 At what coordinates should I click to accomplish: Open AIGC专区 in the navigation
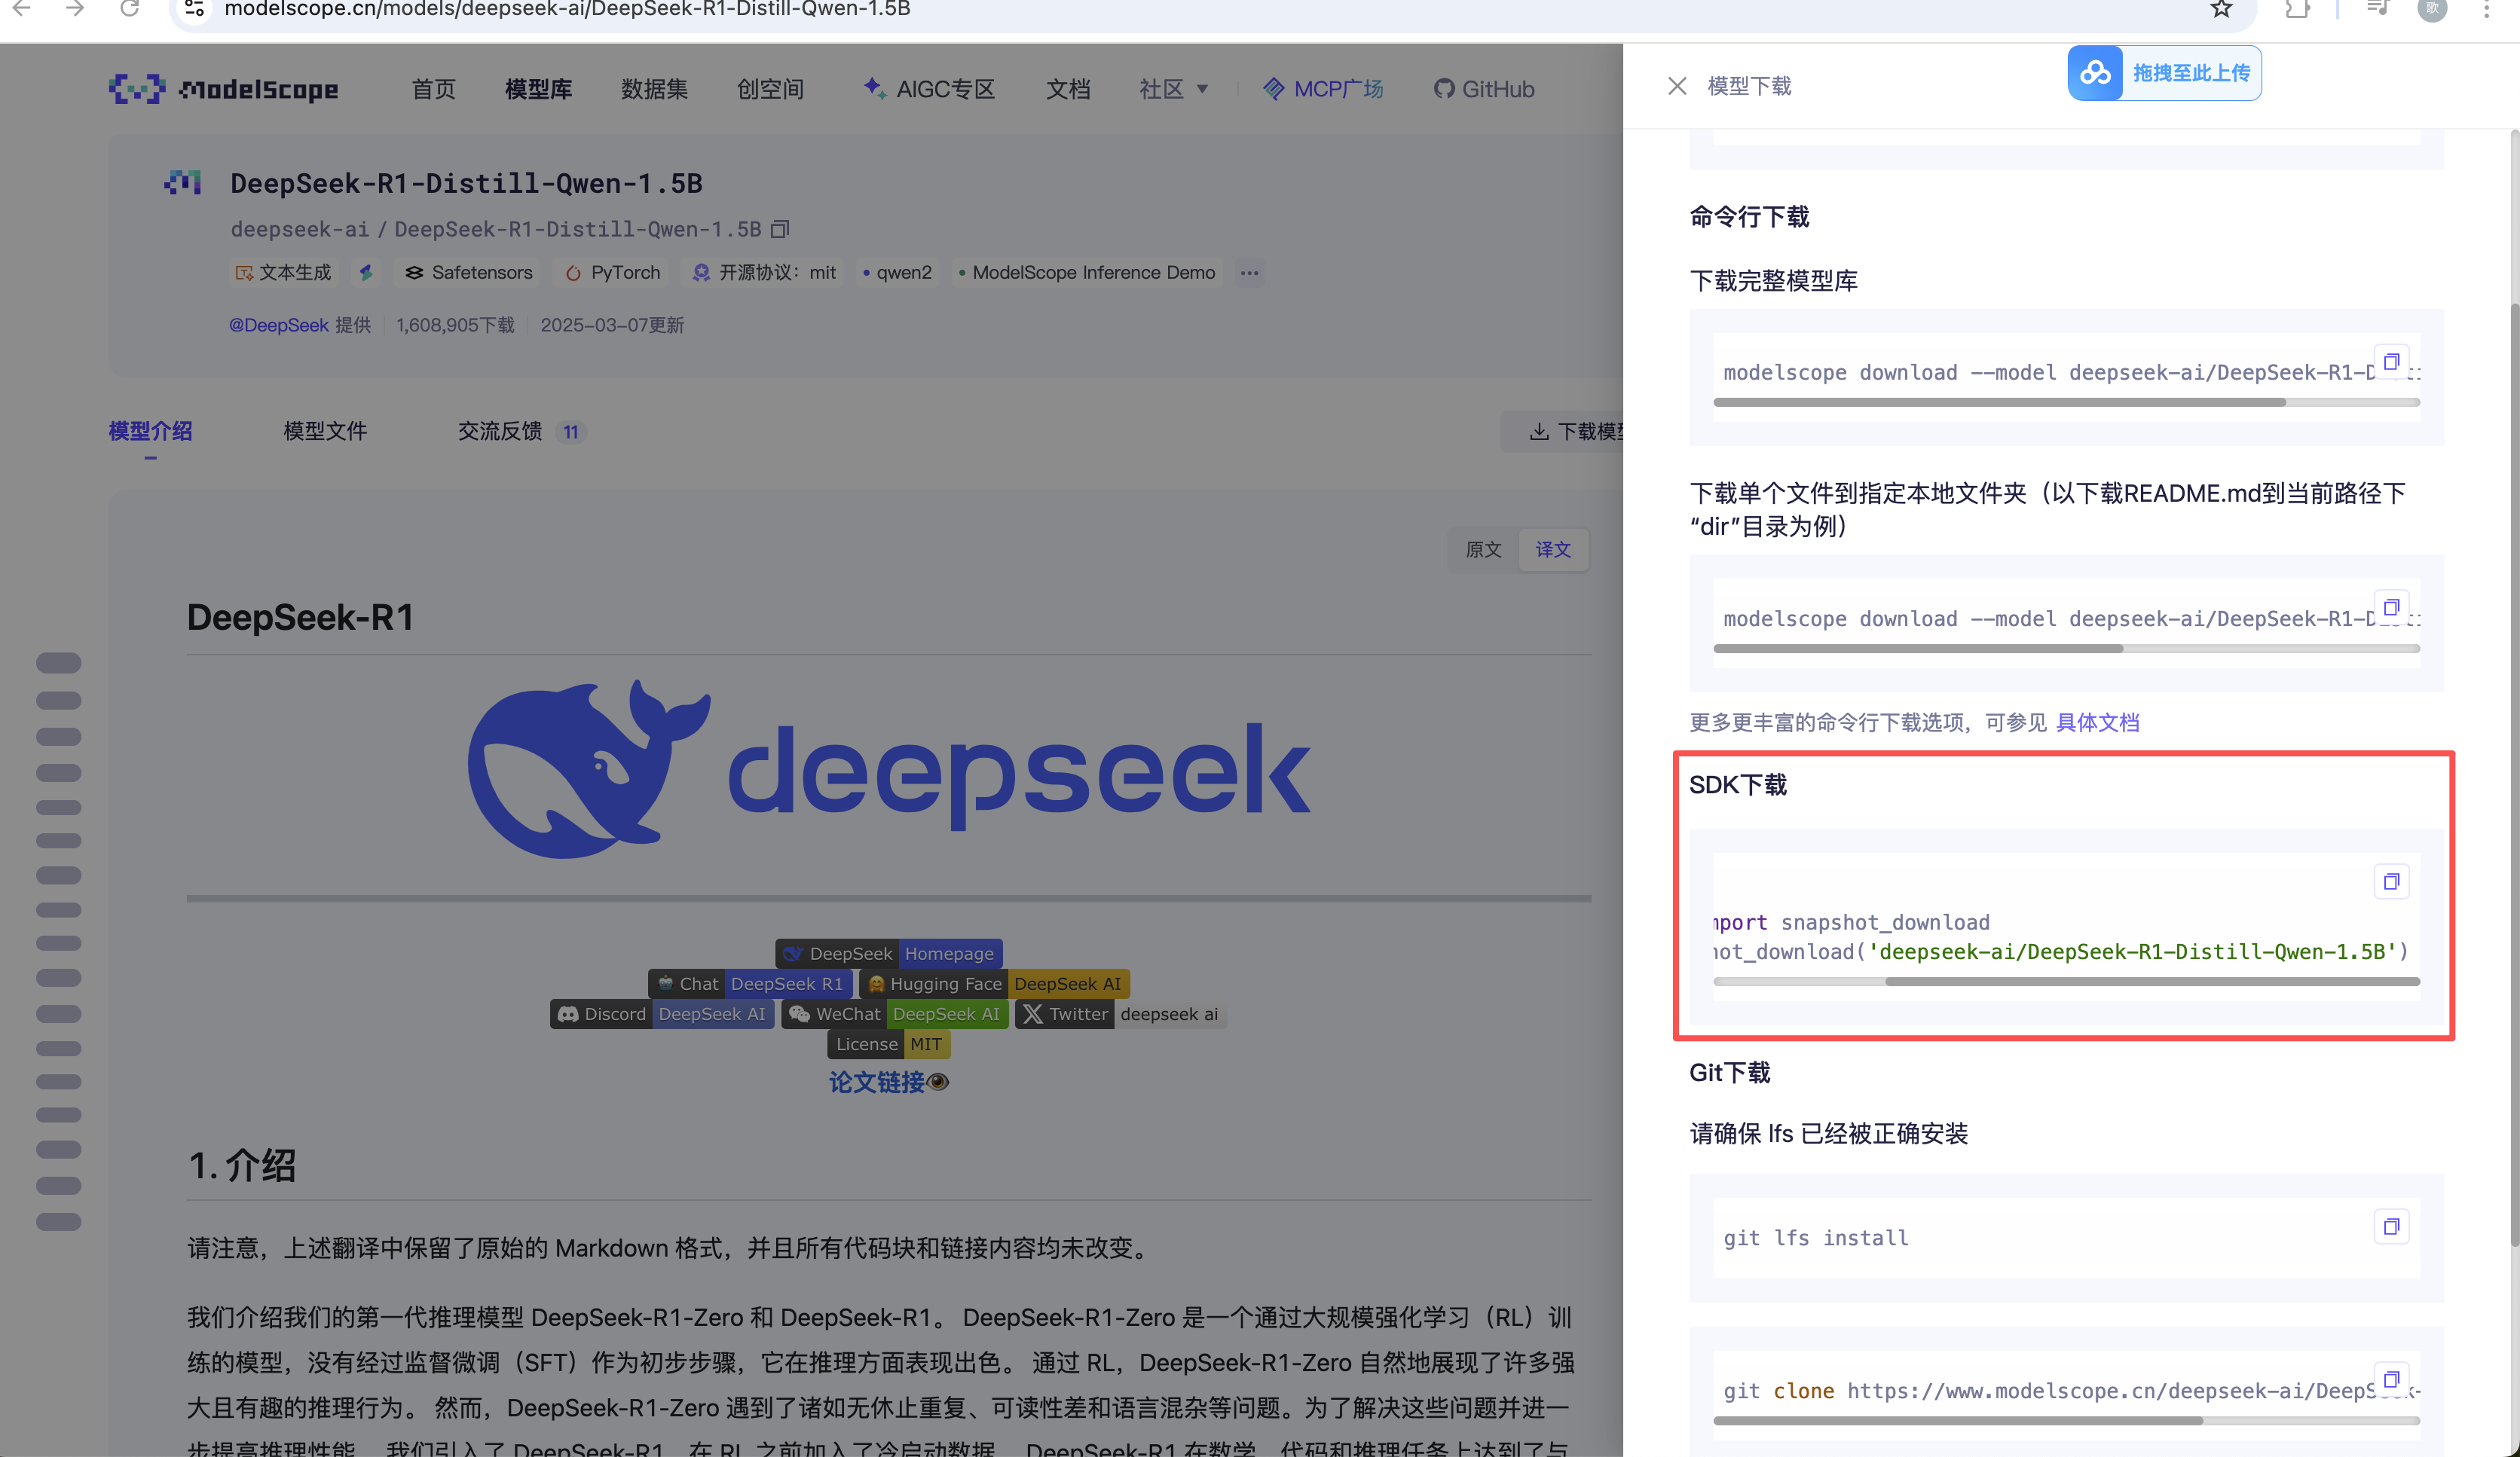click(929, 89)
